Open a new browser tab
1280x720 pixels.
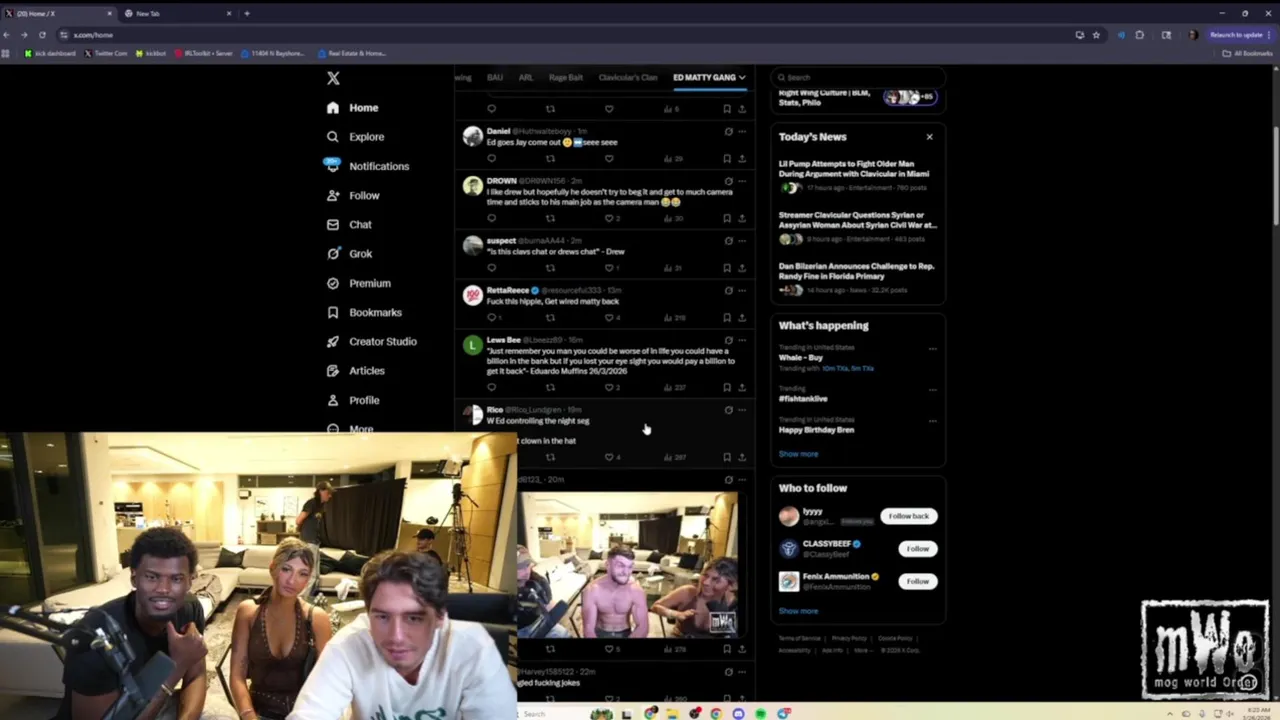[247, 14]
